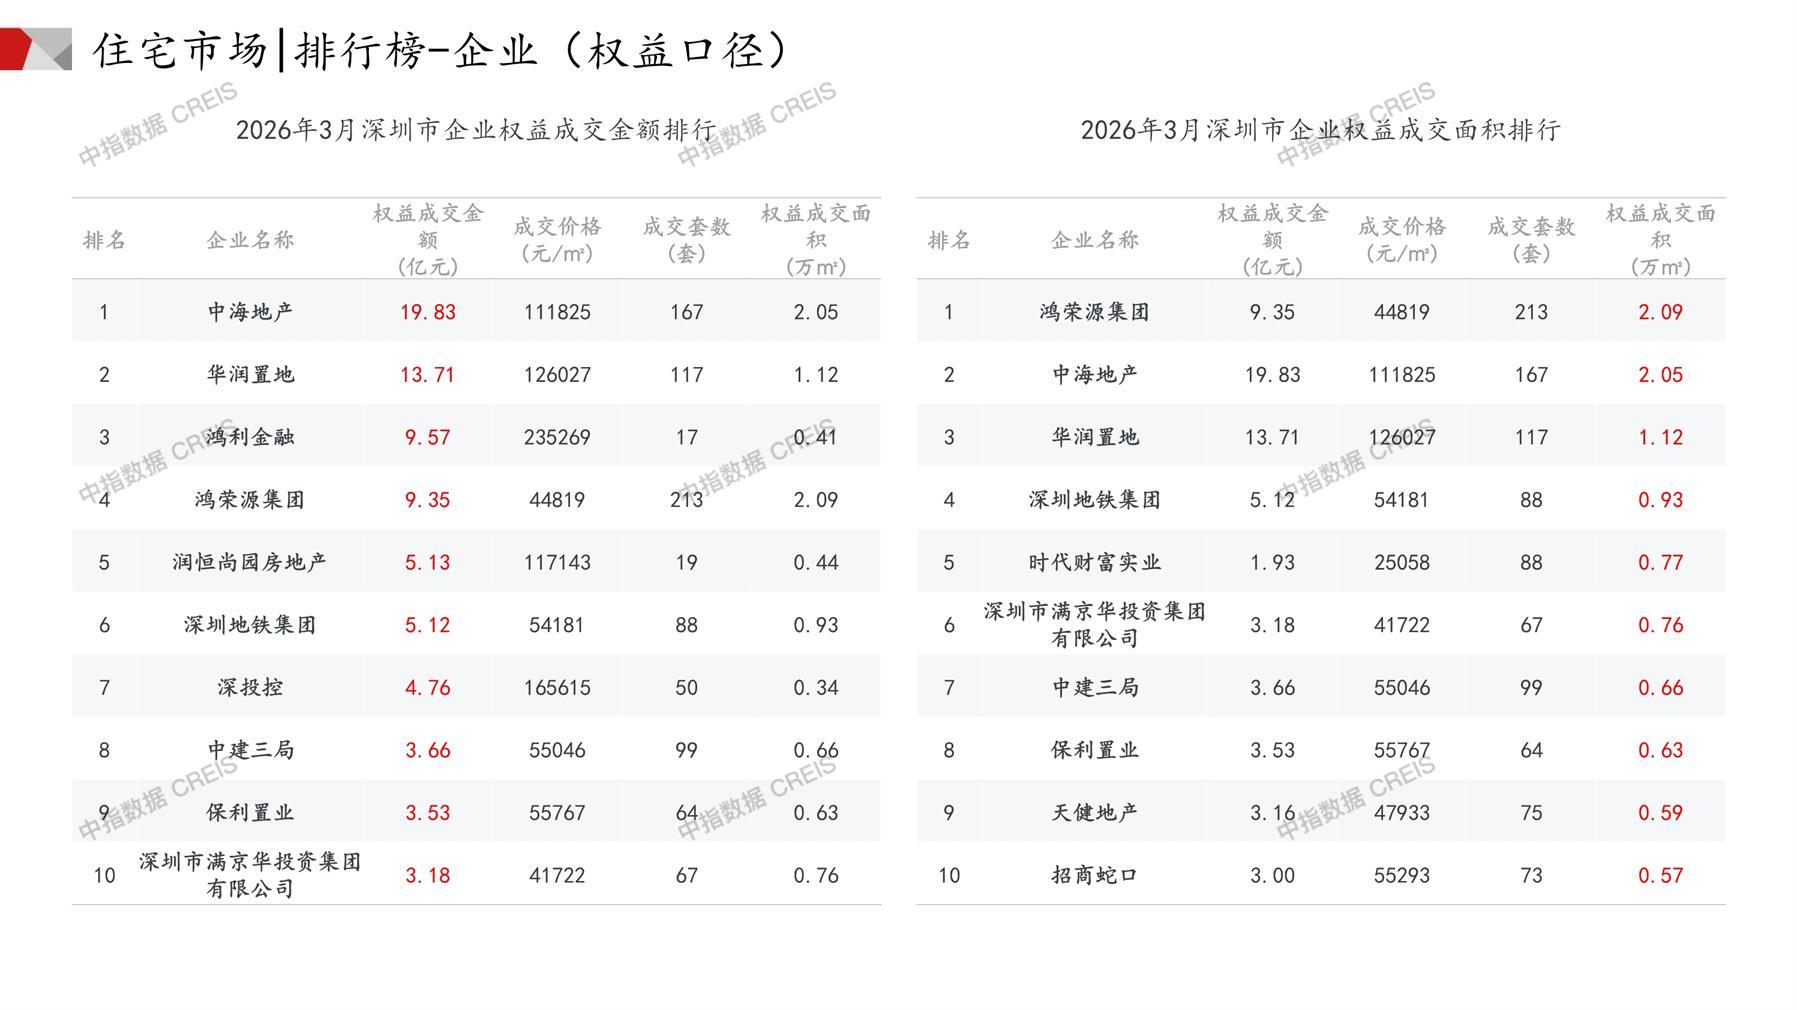
Task: Click the amount value 3.00 in right table
Action: 1272,875
